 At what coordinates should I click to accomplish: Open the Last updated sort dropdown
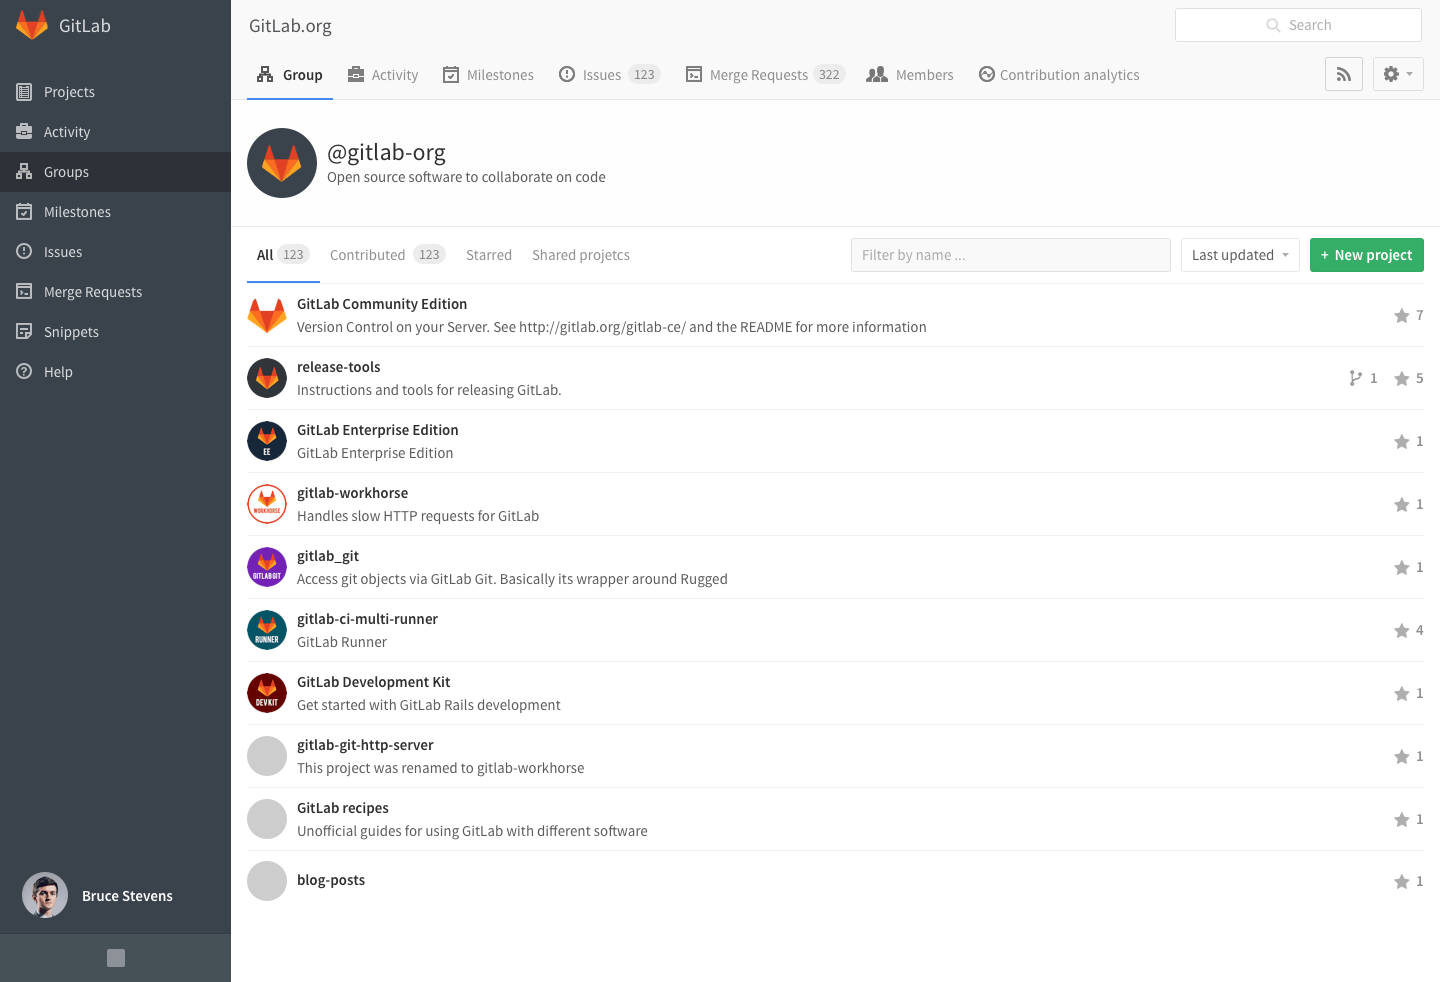tap(1240, 255)
